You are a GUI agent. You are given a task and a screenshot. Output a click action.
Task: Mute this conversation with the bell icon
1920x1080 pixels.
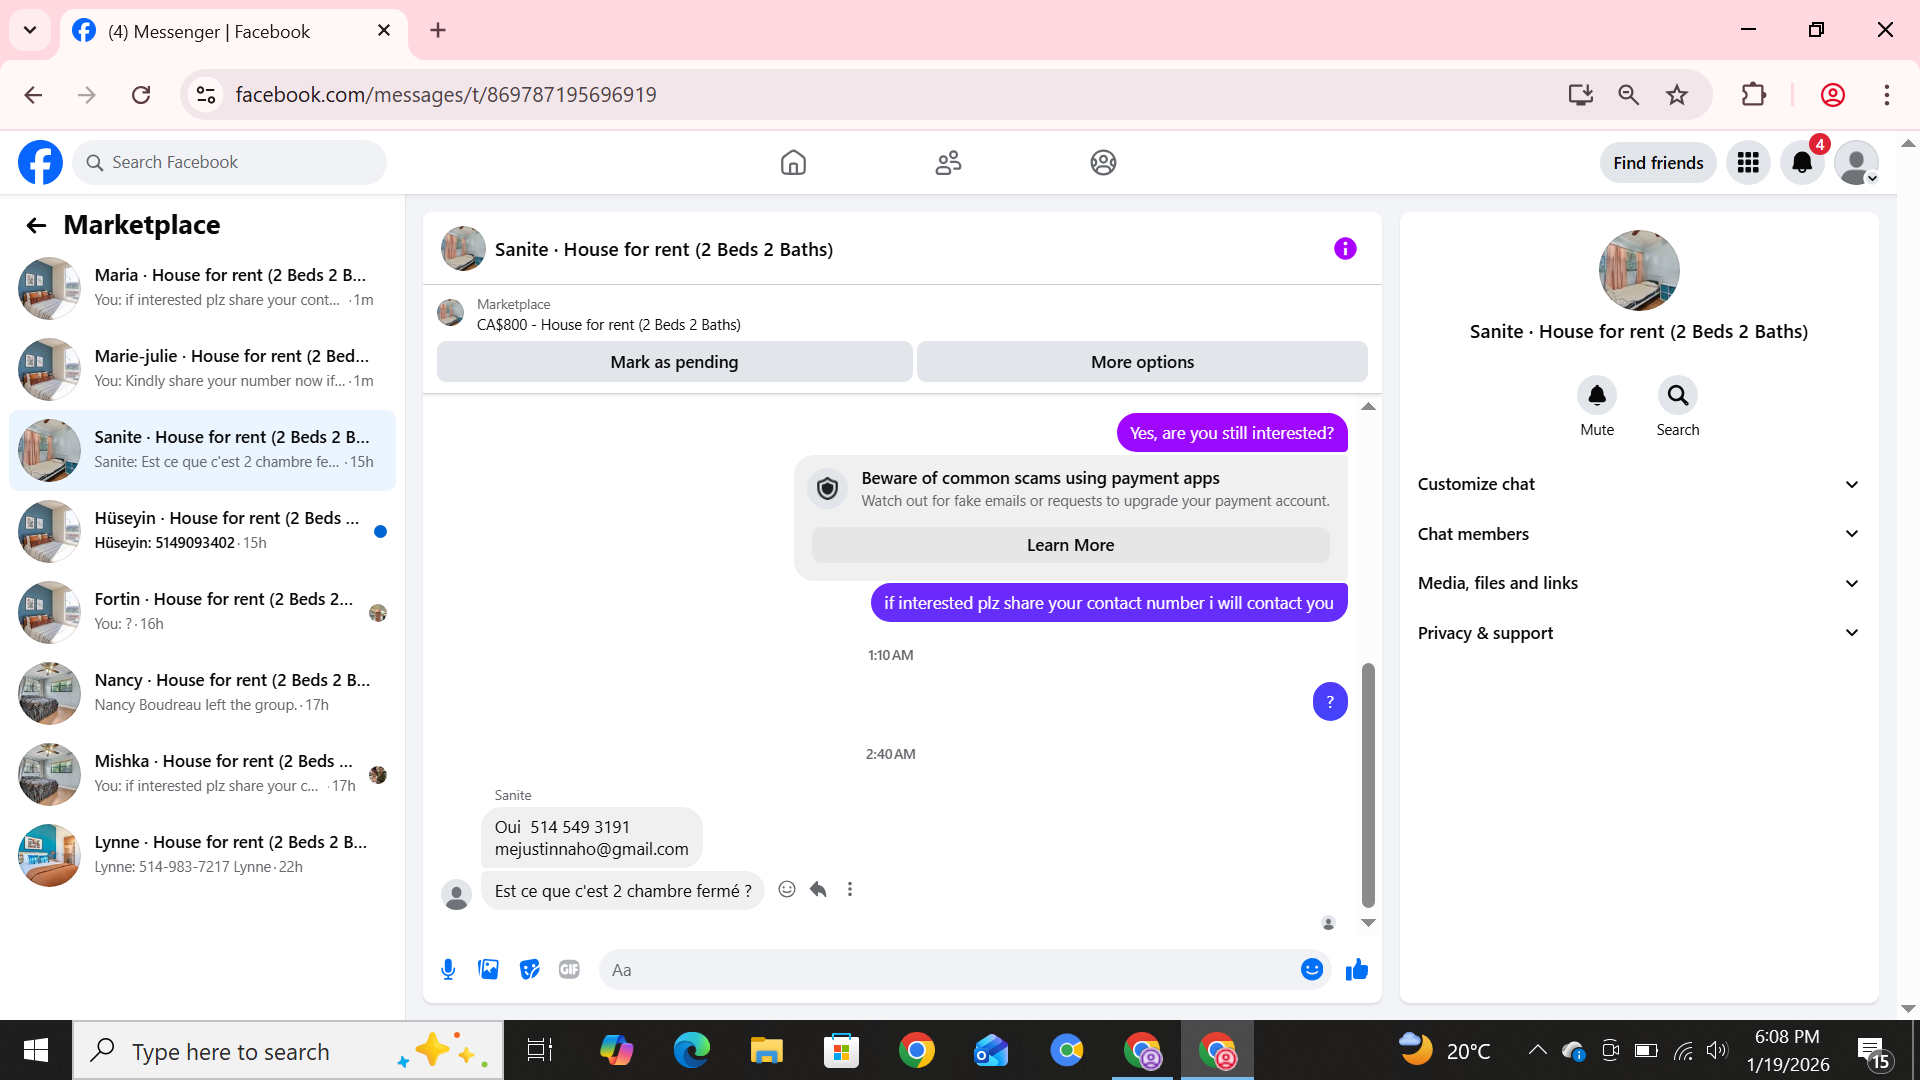tap(1596, 396)
